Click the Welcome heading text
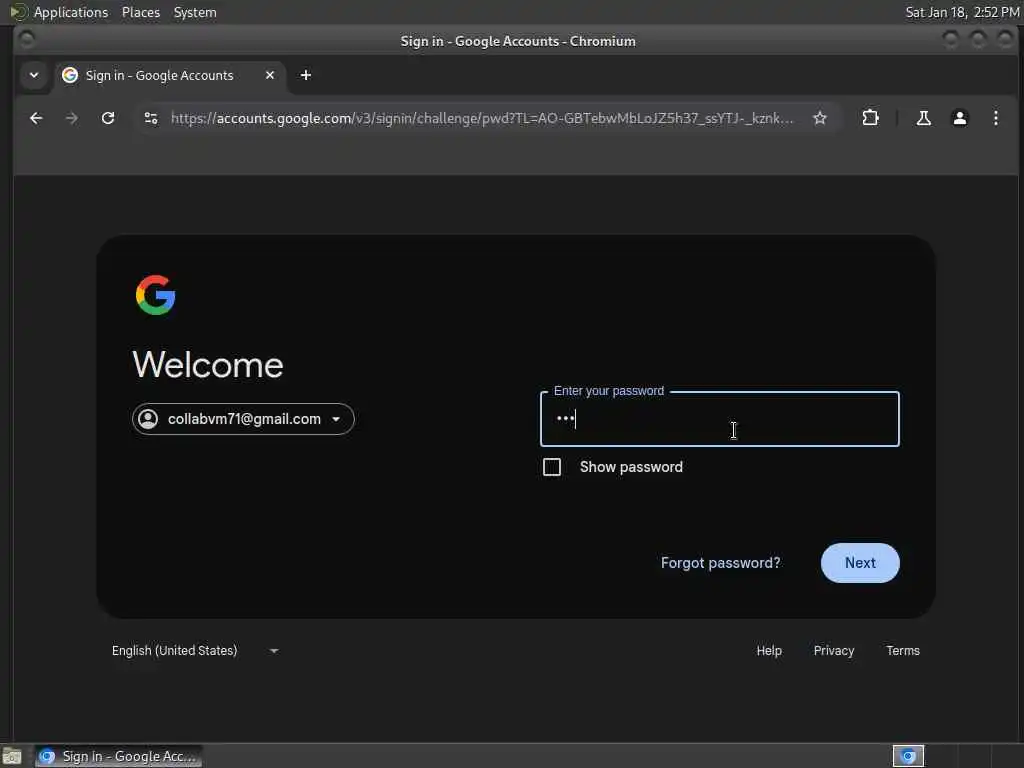The width and height of the screenshot is (1024, 768). (x=208, y=364)
